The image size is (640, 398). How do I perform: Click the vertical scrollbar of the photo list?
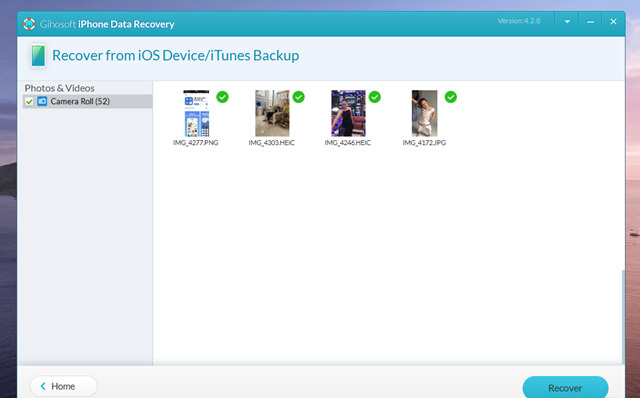pos(623,316)
